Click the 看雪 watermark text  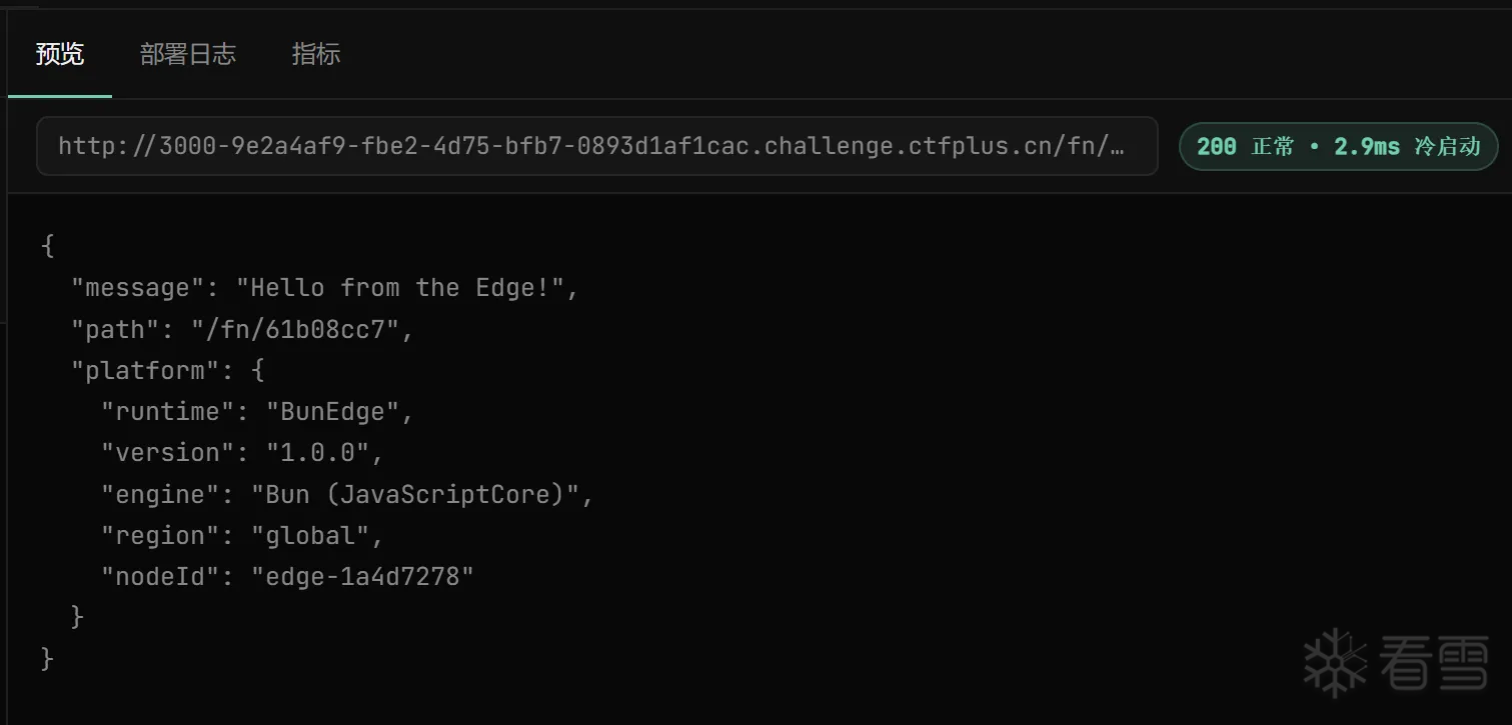pos(1432,664)
